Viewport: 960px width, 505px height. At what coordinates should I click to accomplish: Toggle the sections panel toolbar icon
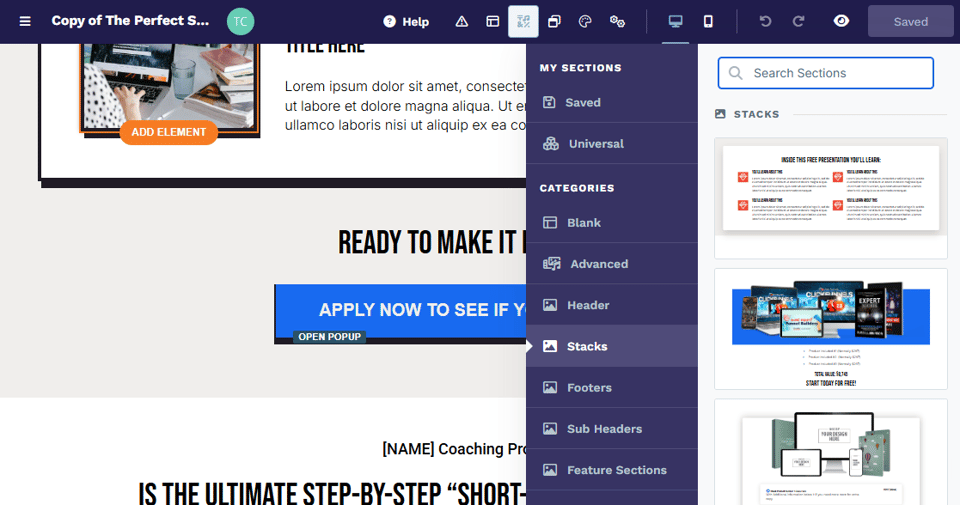pos(523,21)
